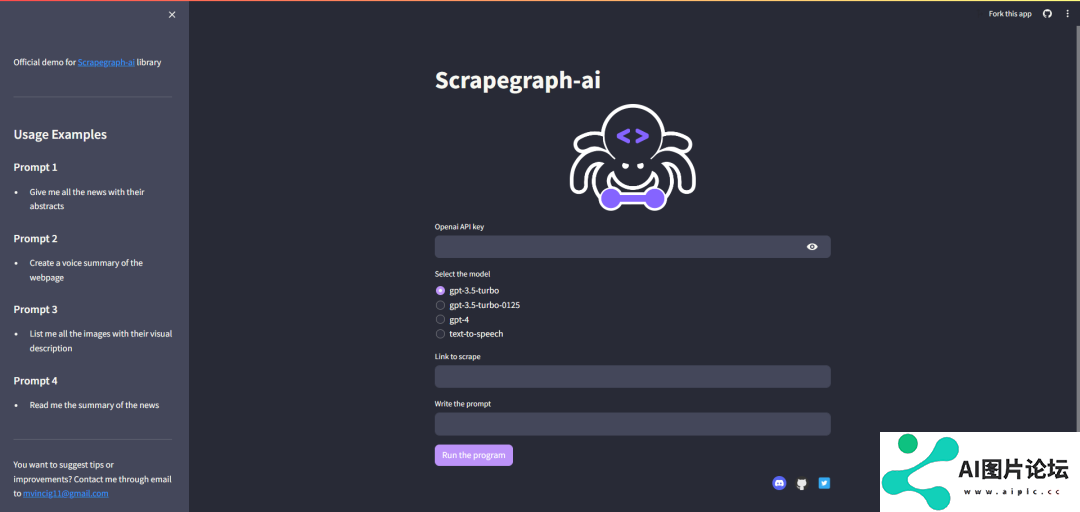Open the GitHub icon in top bar

click(1047, 14)
